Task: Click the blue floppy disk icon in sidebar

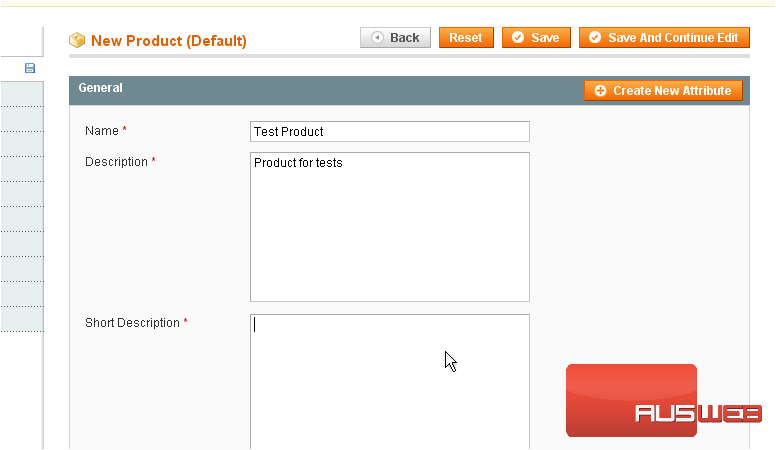Action: click(x=30, y=68)
